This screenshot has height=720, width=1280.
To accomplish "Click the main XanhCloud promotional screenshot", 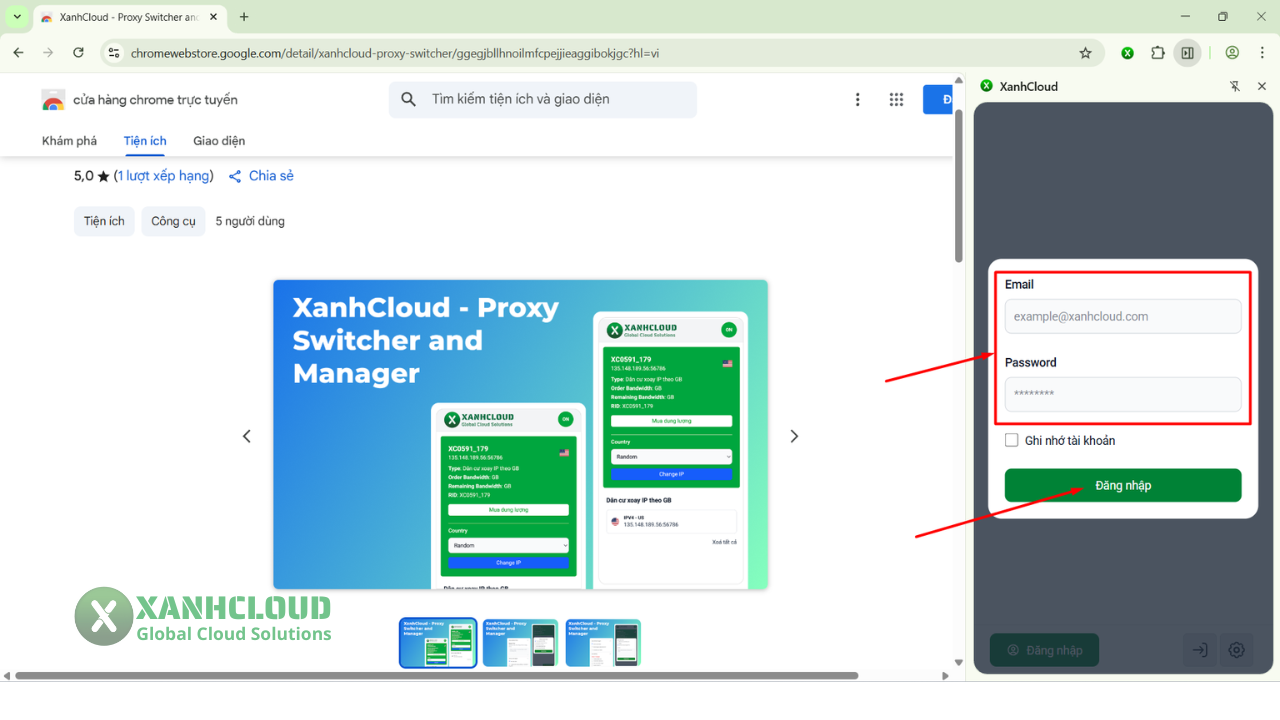I will (520, 434).
